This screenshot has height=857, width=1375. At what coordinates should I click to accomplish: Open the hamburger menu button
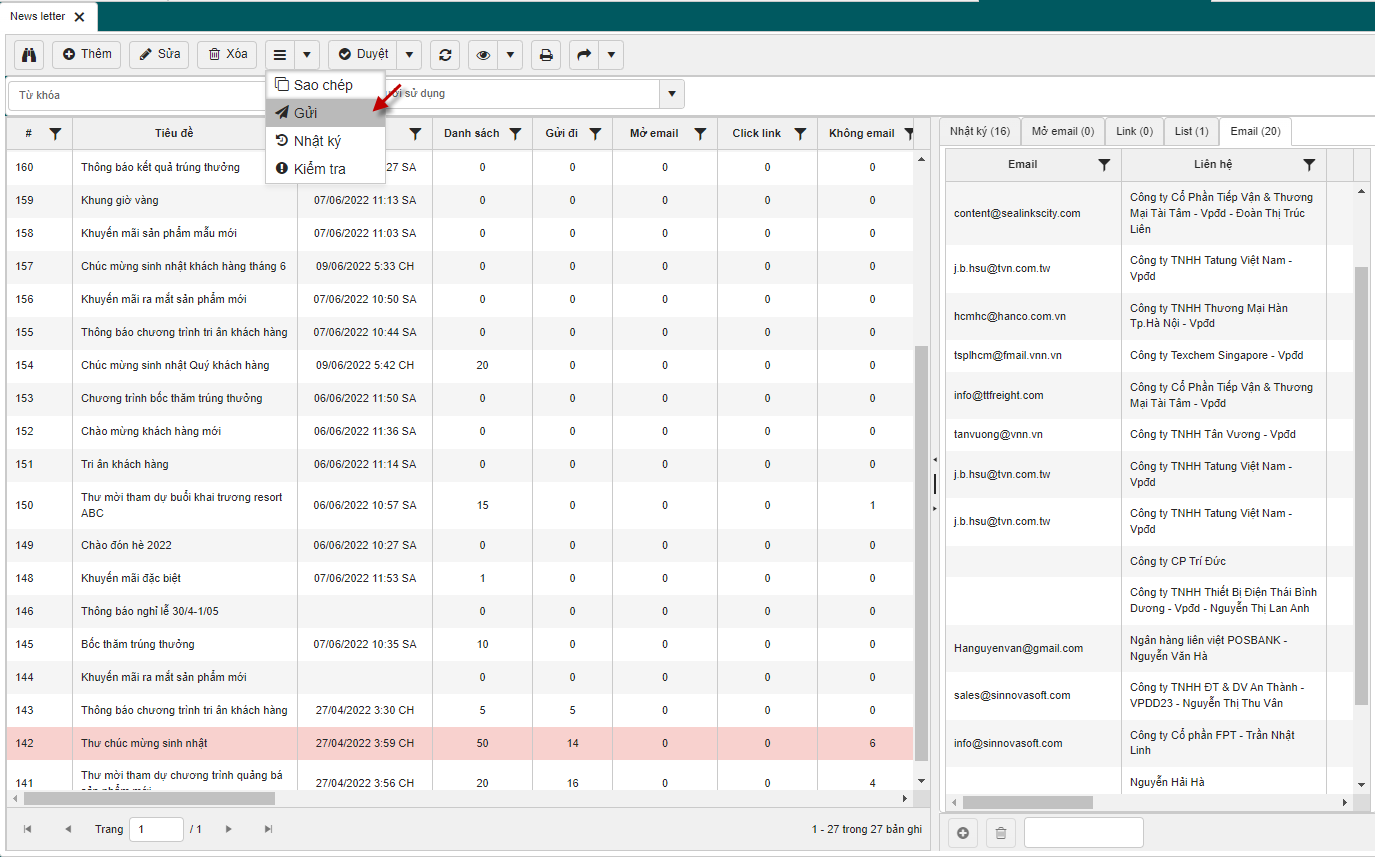[x=280, y=54]
